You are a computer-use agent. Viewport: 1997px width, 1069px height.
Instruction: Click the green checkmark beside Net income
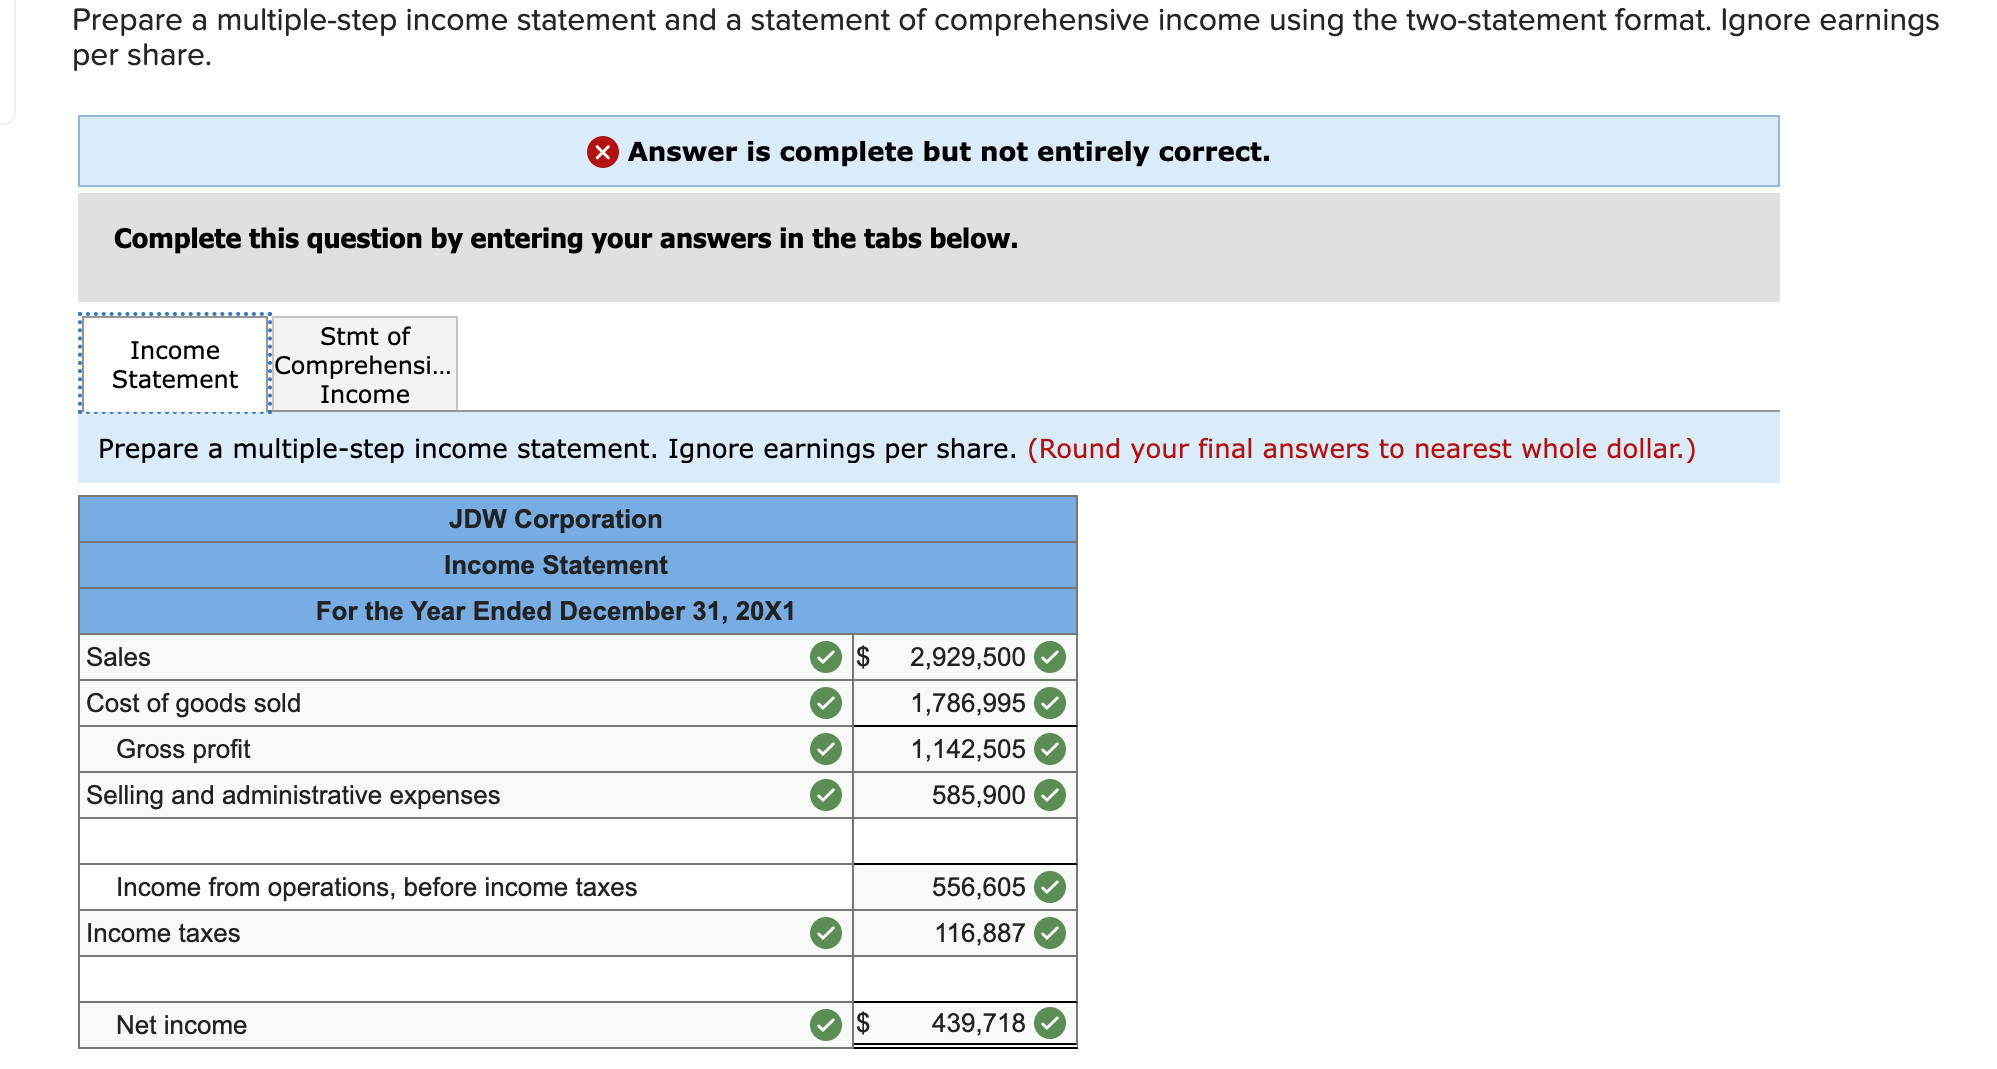click(826, 1024)
